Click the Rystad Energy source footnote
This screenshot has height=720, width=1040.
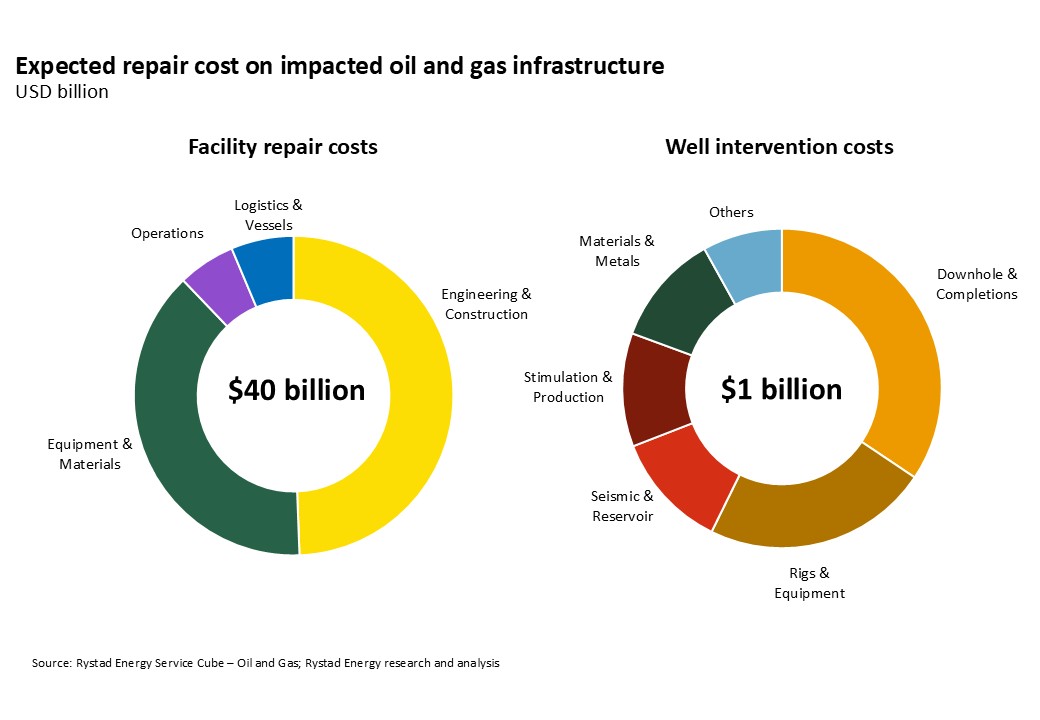point(265,663)
